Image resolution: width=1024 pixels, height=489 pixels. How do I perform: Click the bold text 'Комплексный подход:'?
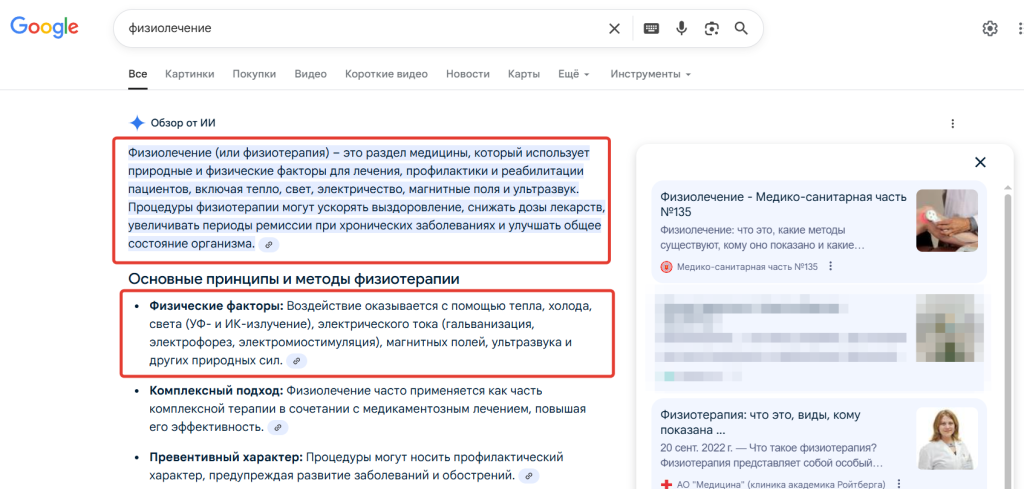point(216,391)
